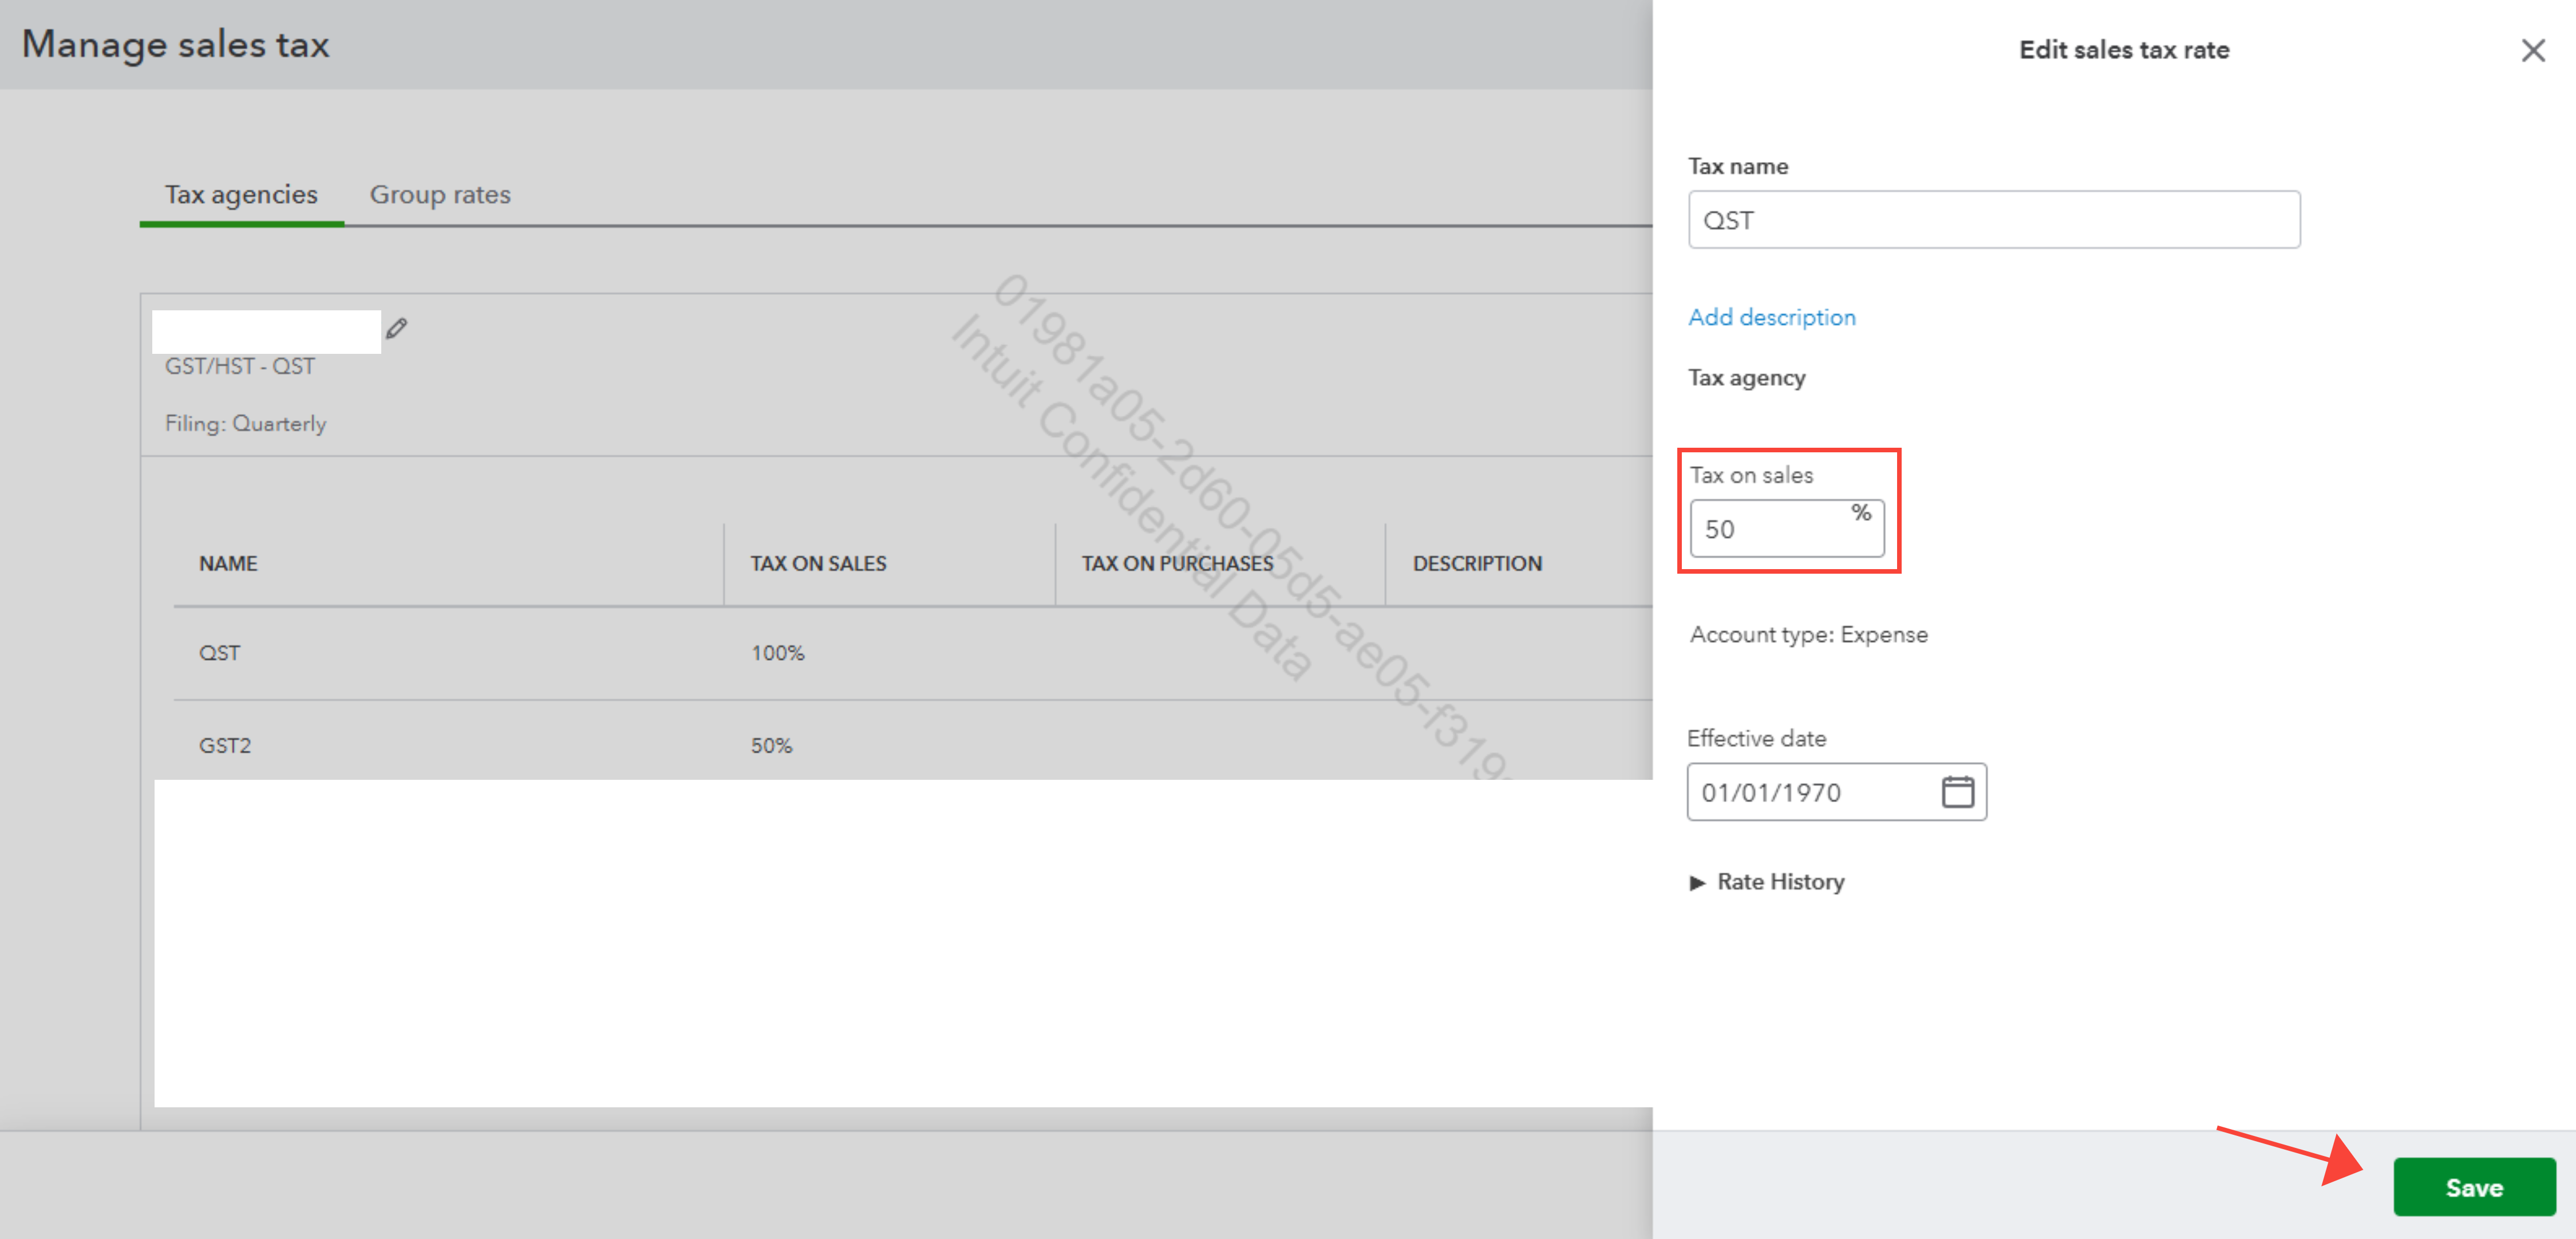This screenshot has height=1239, width=2576.
Task: Expand the Rate History section
Action: pos(1697,882)
